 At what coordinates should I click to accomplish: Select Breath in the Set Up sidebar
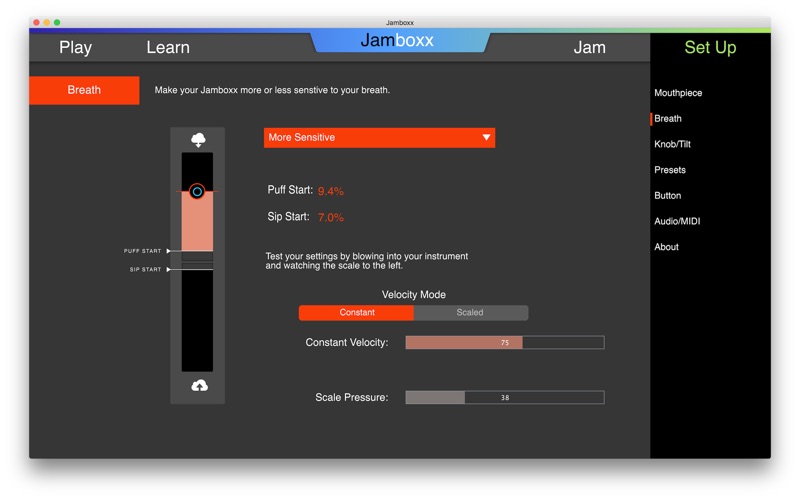coord(667,118)
